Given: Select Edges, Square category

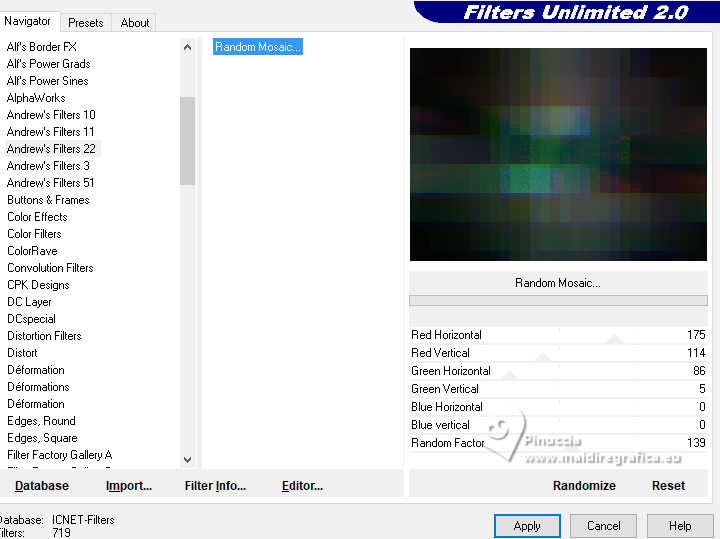Looking at the screenshot, I should (42, 438).
